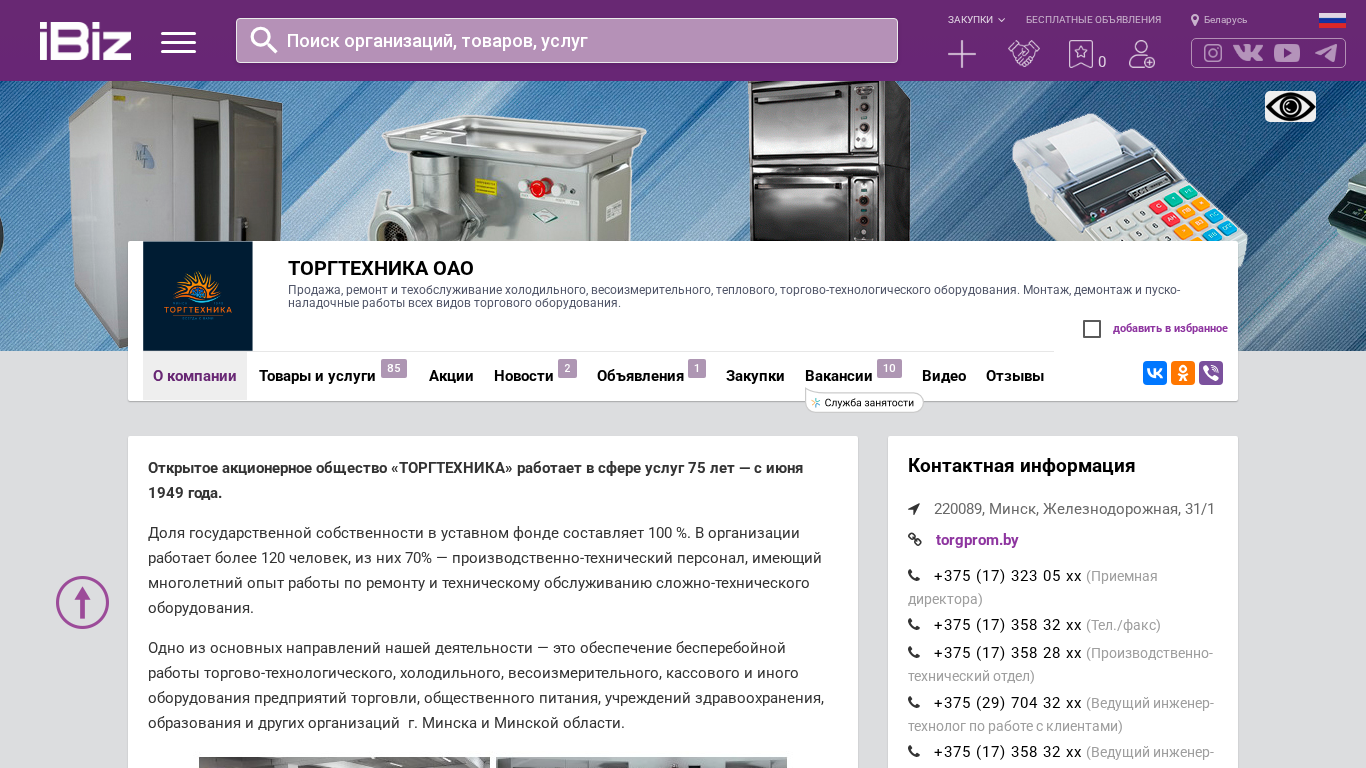Click the address arrow icon
Screen dimensions: 1366x768
tap(914, 509)
